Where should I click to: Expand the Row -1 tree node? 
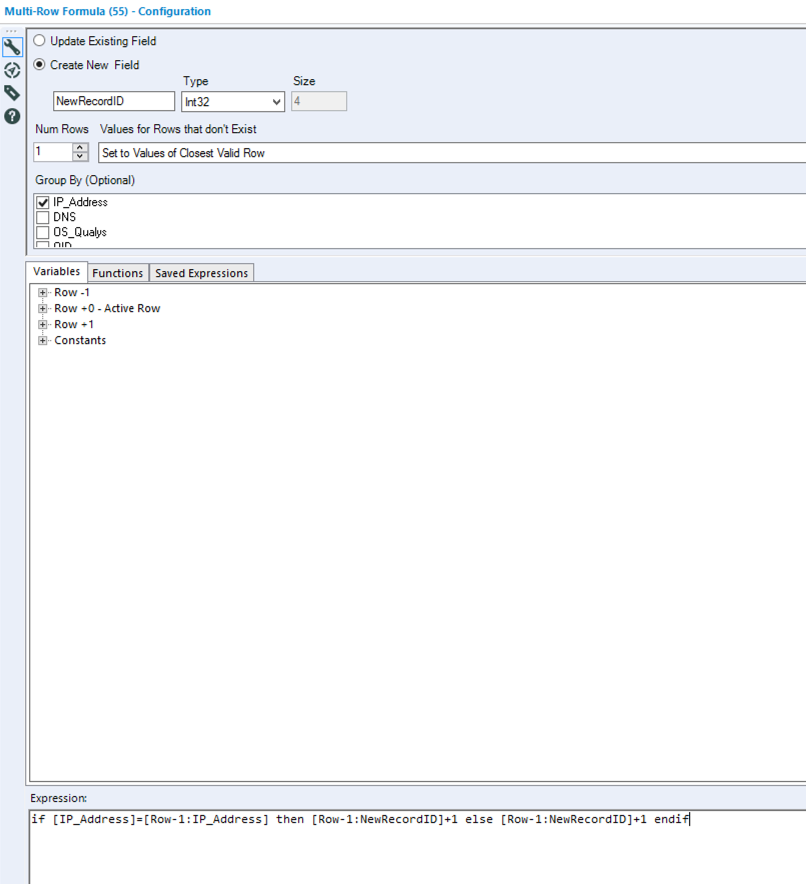click(42, 293)
